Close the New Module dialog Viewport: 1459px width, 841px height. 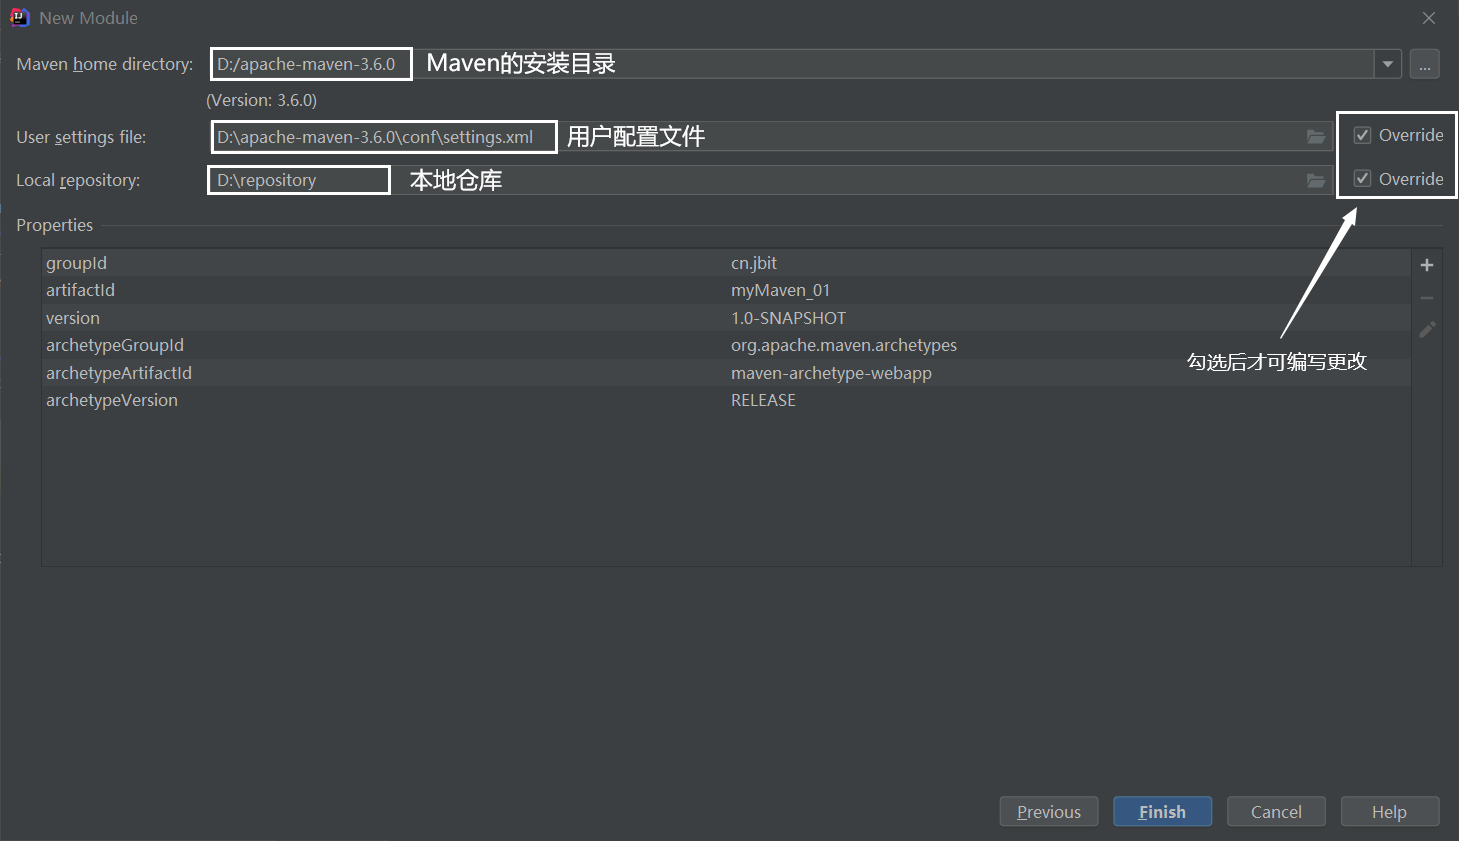pyautogui.click(x=1429, y=18)
